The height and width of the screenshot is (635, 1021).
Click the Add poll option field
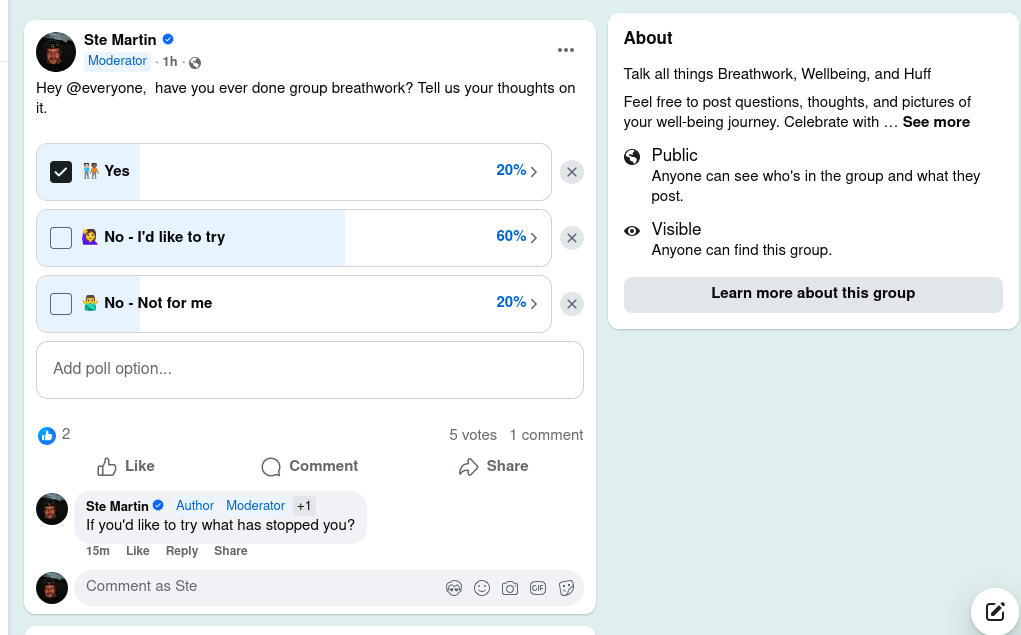[x=309, y=369]
